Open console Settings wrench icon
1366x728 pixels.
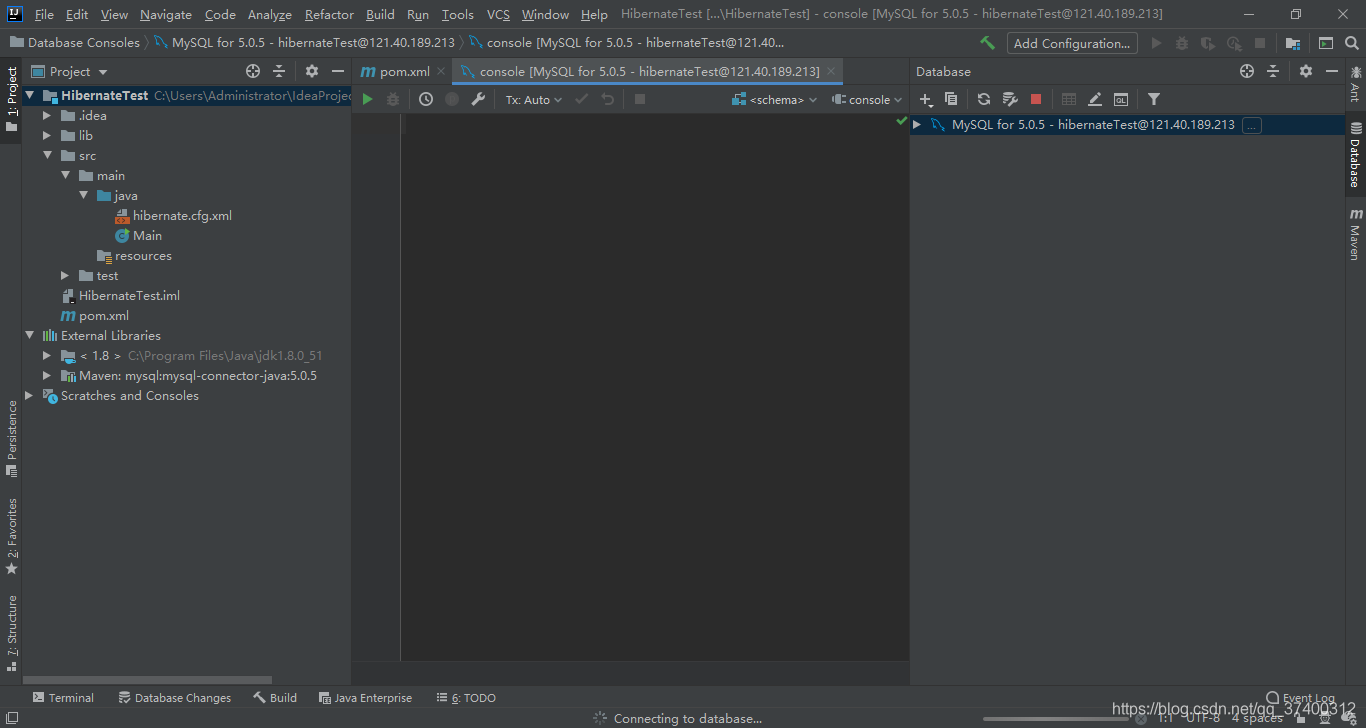[478, 99]
